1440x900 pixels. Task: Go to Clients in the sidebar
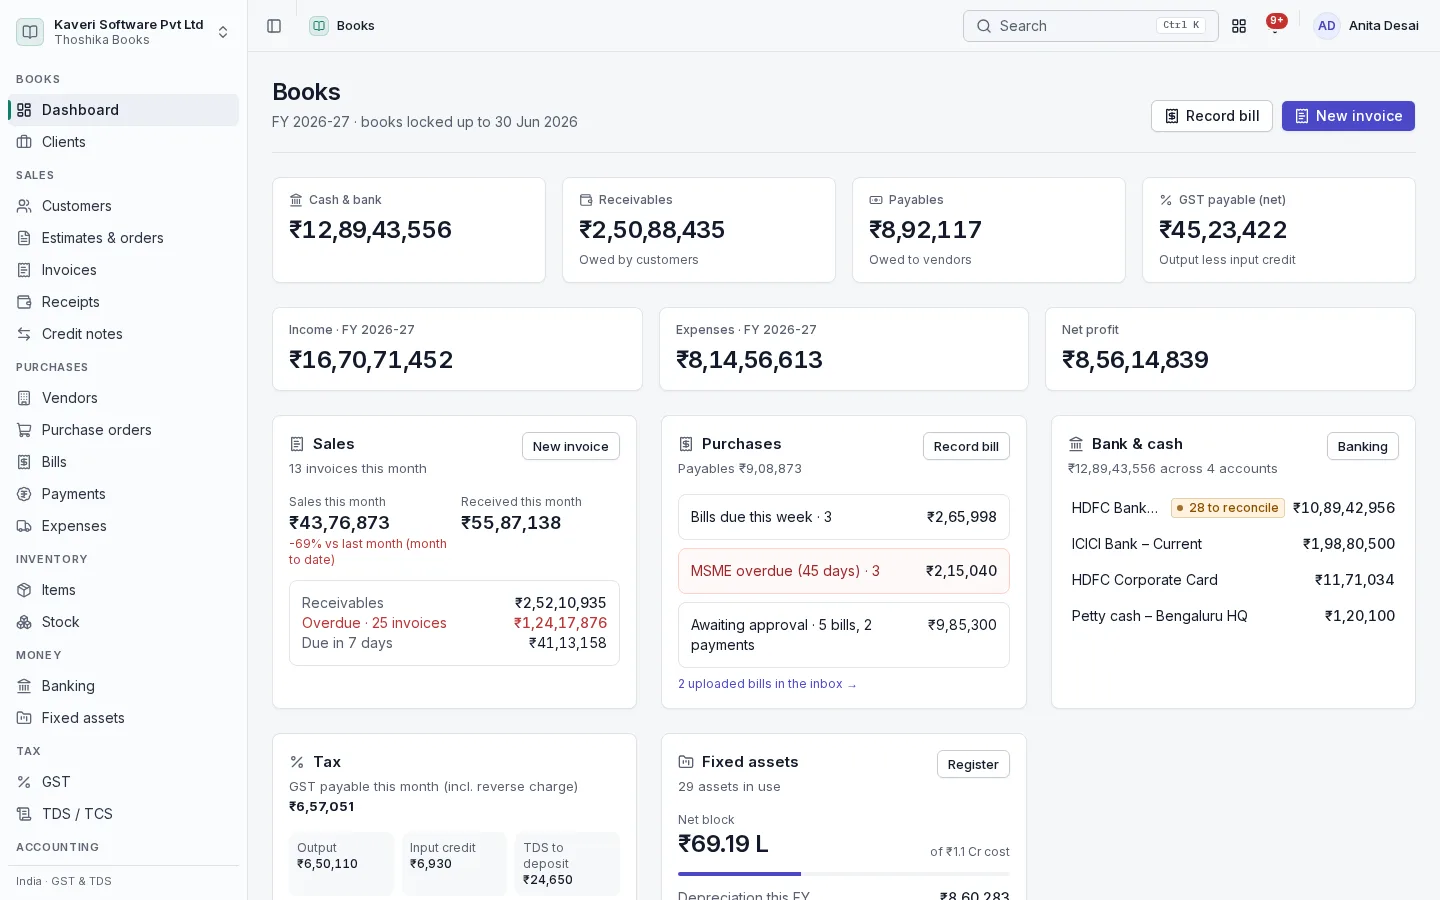pos(124,142)
